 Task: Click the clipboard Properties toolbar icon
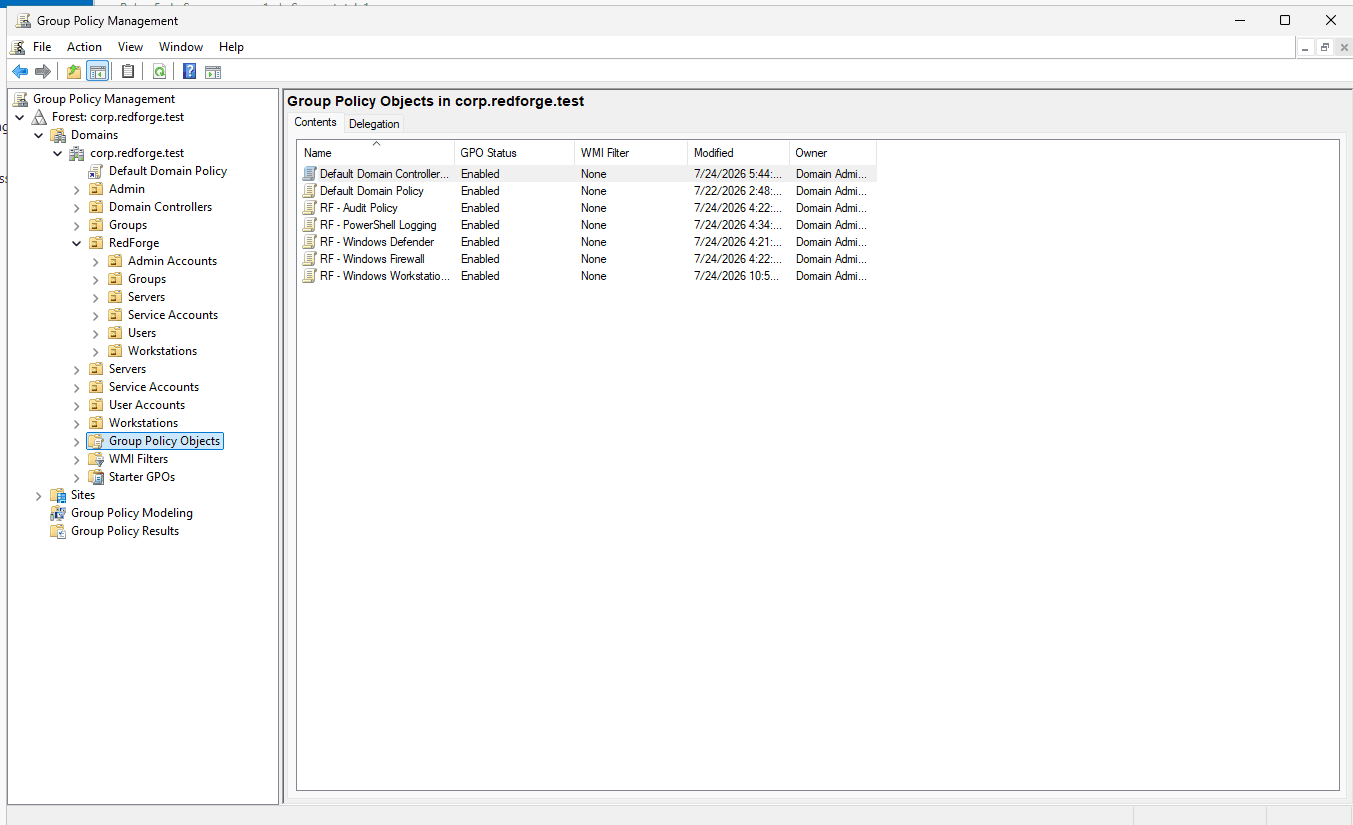pyautogui.click(x=128, y=71)
